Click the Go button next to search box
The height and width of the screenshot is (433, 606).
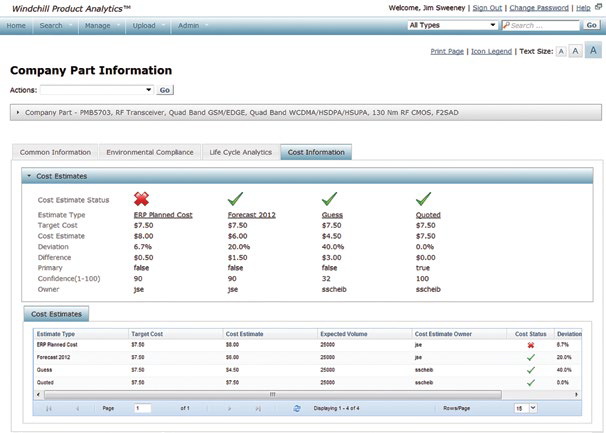[x=592, y=25]
